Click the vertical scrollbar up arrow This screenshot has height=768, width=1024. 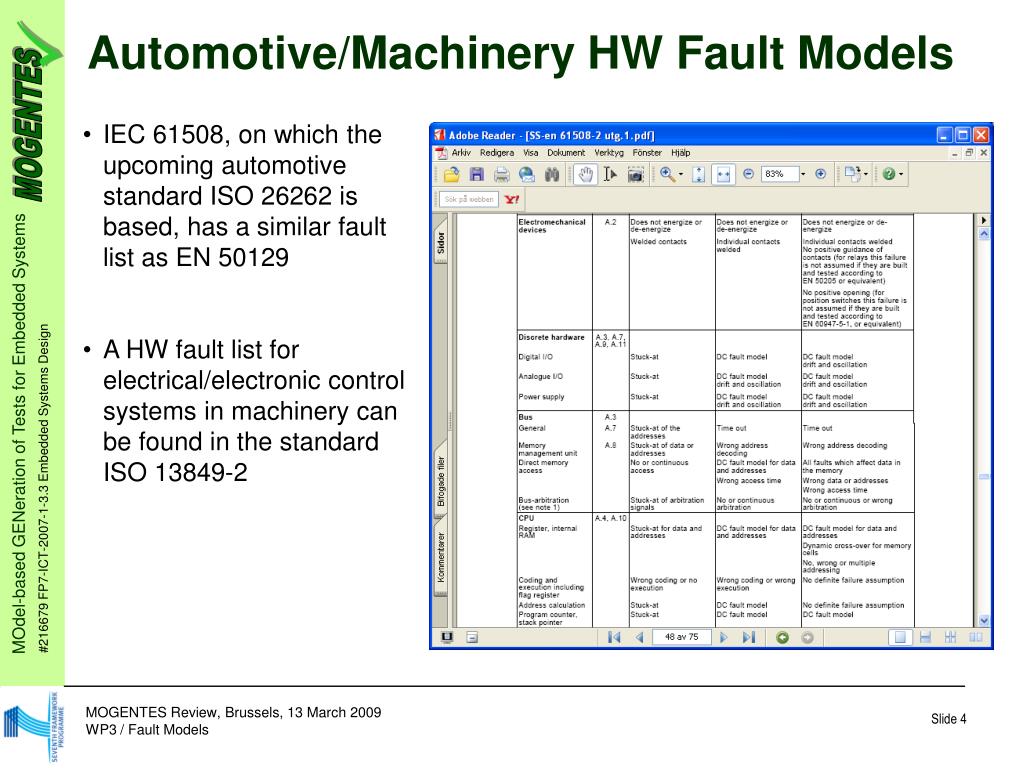[984, 234]
